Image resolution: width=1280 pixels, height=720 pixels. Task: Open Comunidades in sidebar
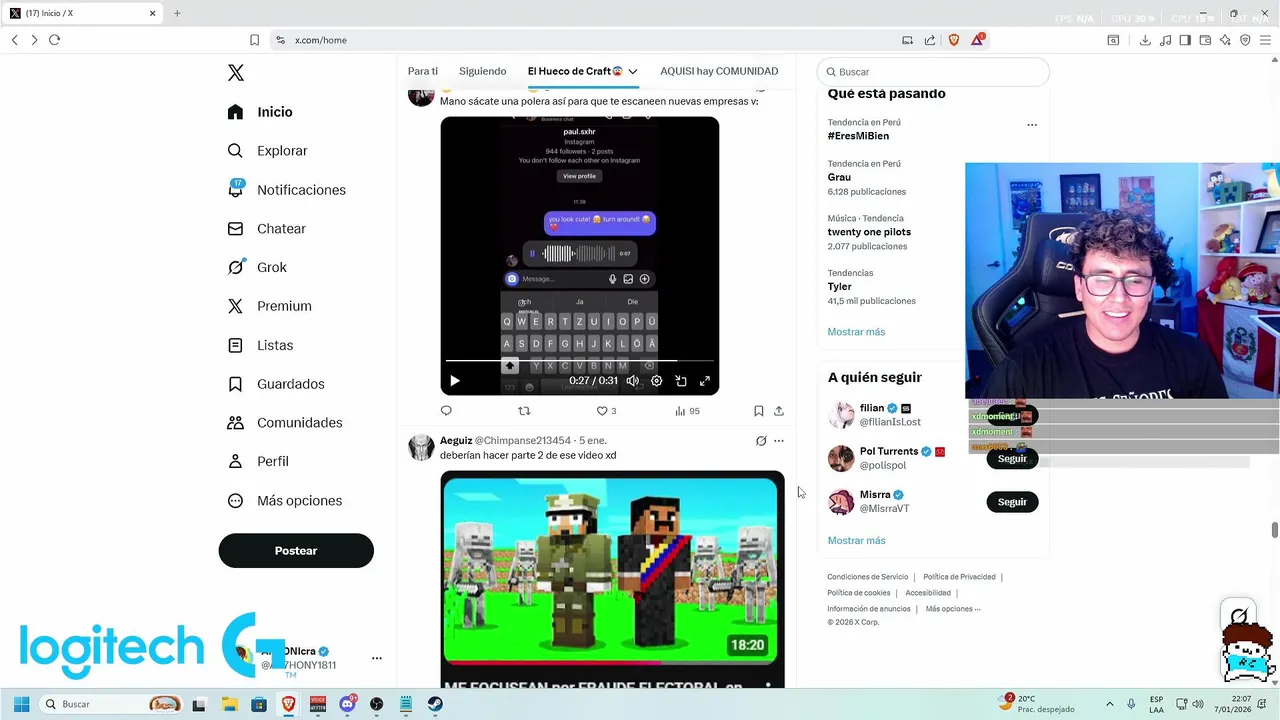(x=285, y=423)
